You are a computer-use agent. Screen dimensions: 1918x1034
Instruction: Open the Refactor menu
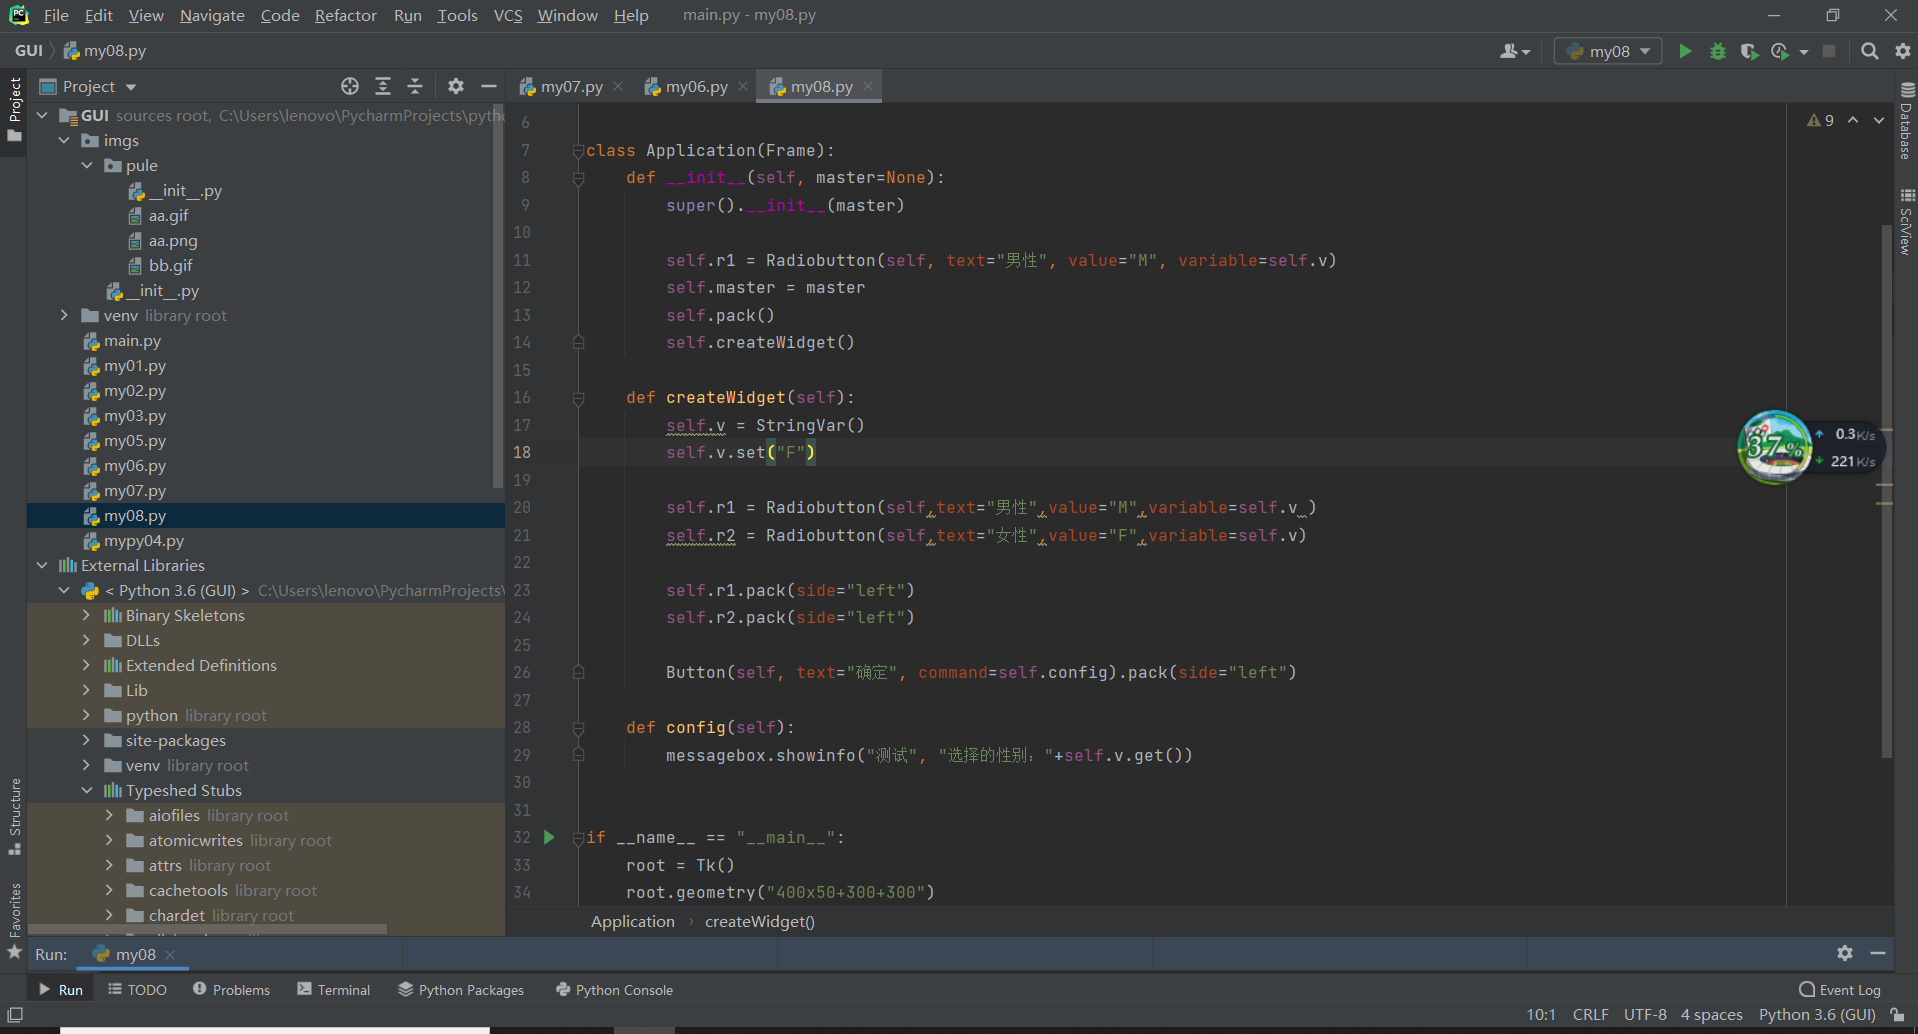click(x=345, y=15)
